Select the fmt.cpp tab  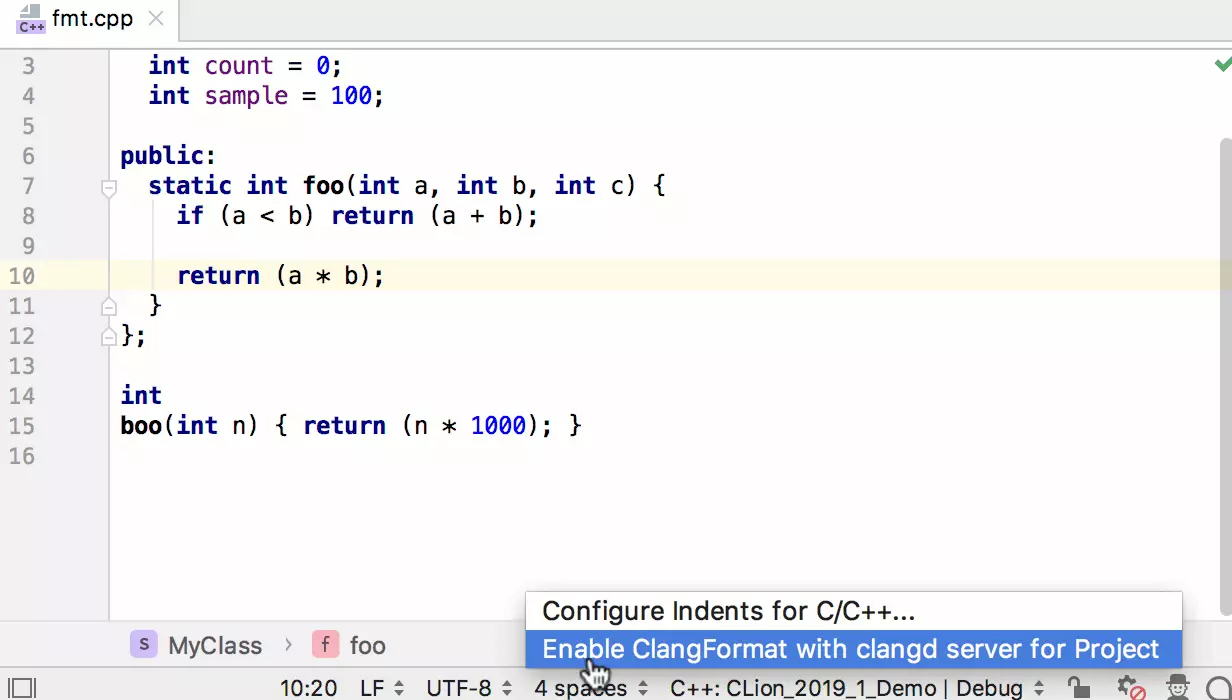point(90,19)
